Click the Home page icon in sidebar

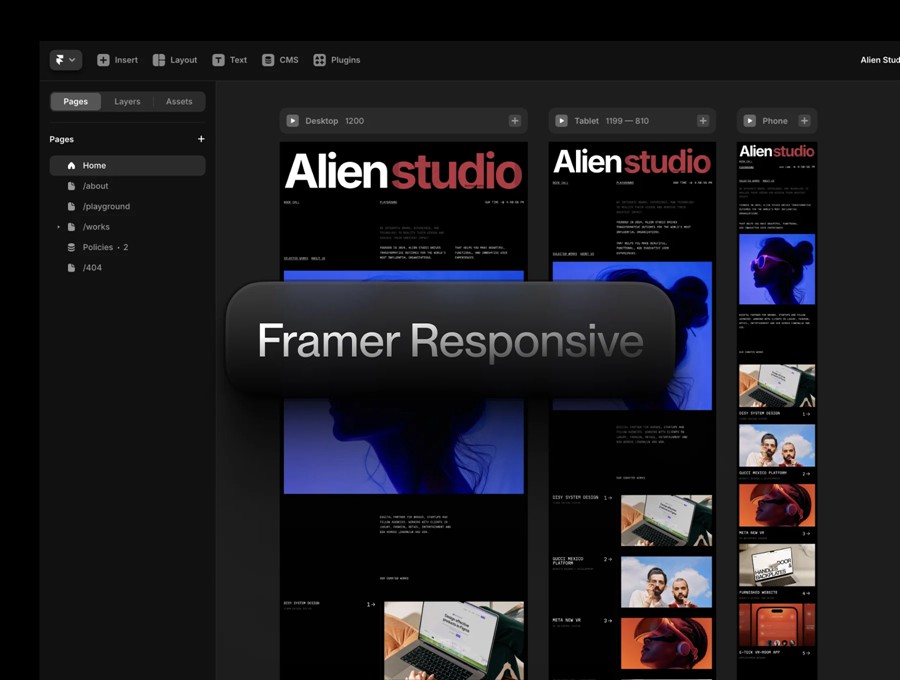(x=69, y=165)
